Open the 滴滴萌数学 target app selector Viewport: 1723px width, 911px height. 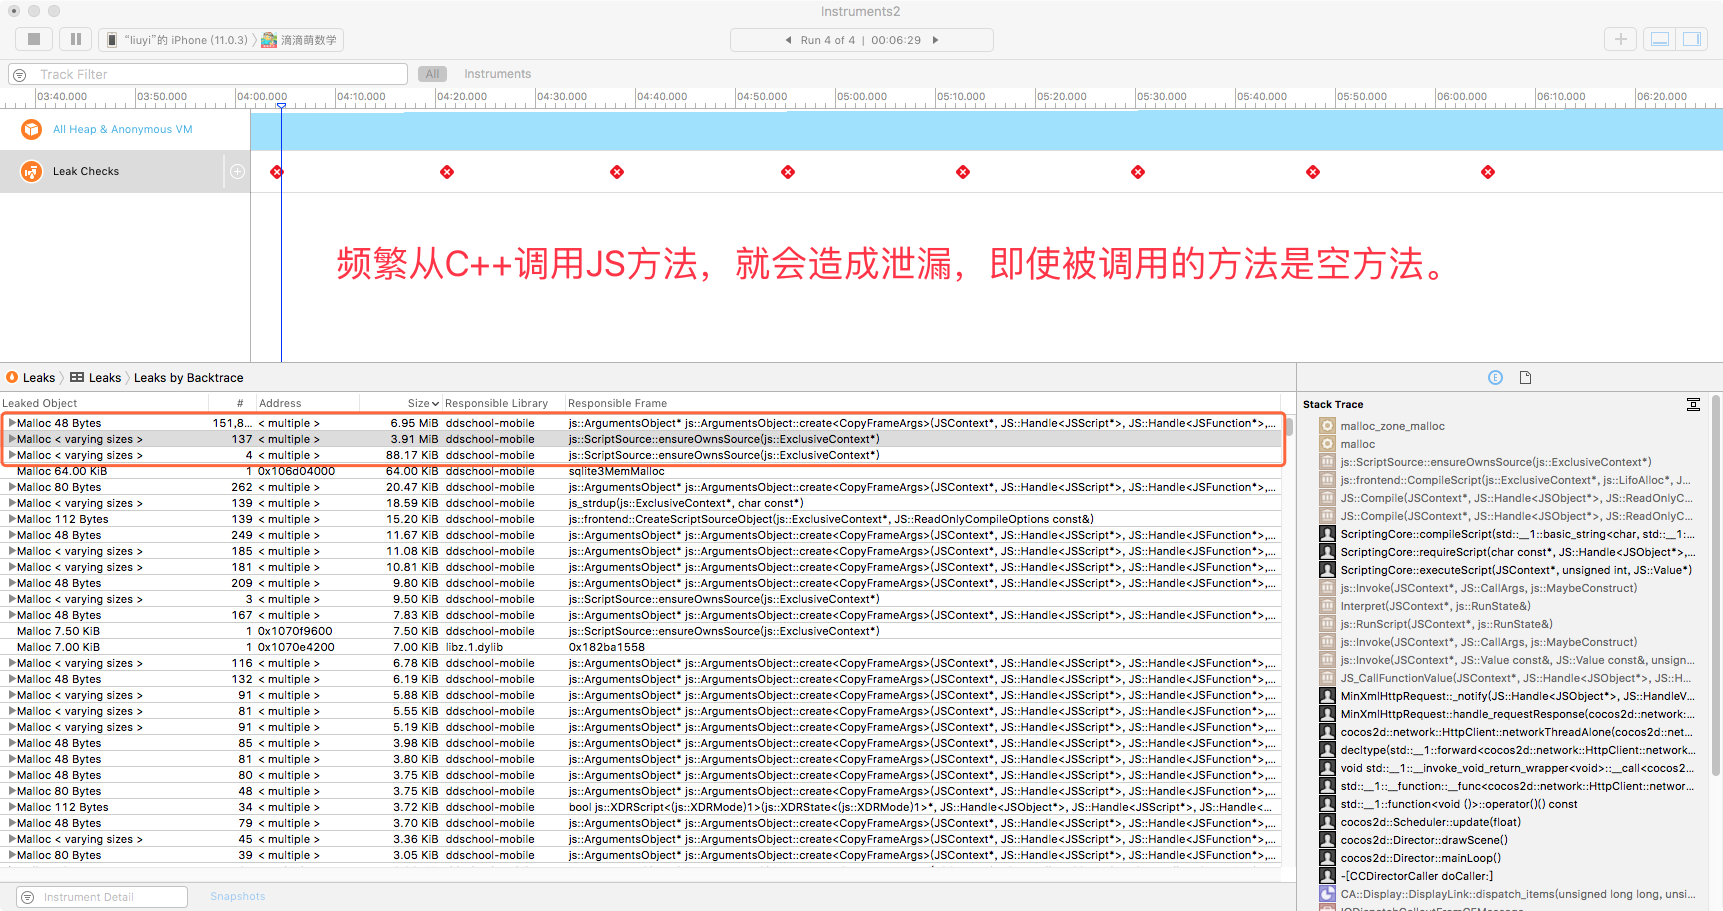(x=300, y=40)
